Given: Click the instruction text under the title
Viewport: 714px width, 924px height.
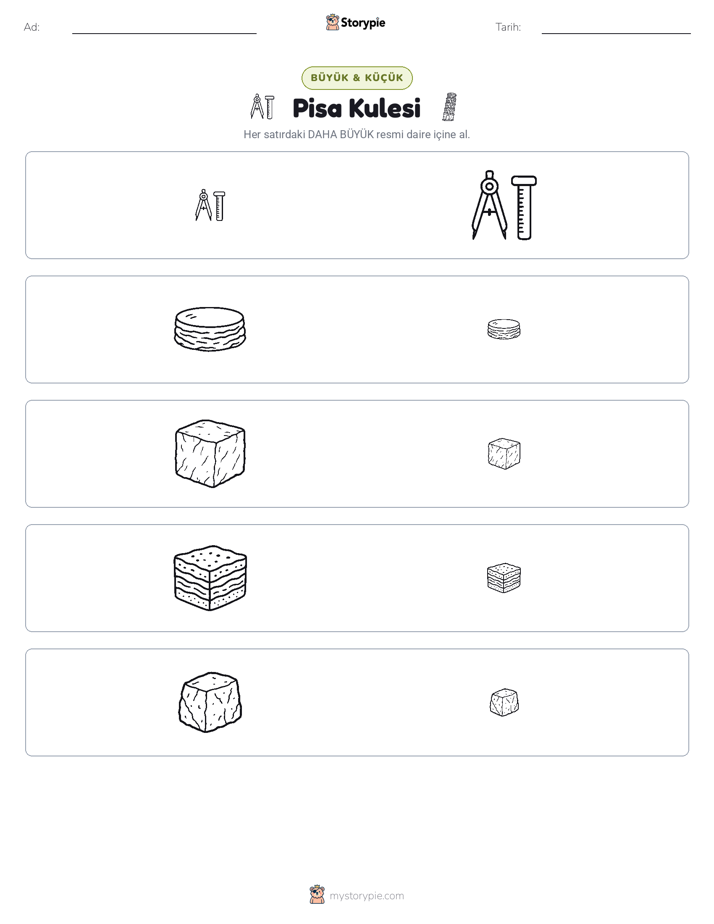Looking at the screenshot, I should tap(357, 134).
